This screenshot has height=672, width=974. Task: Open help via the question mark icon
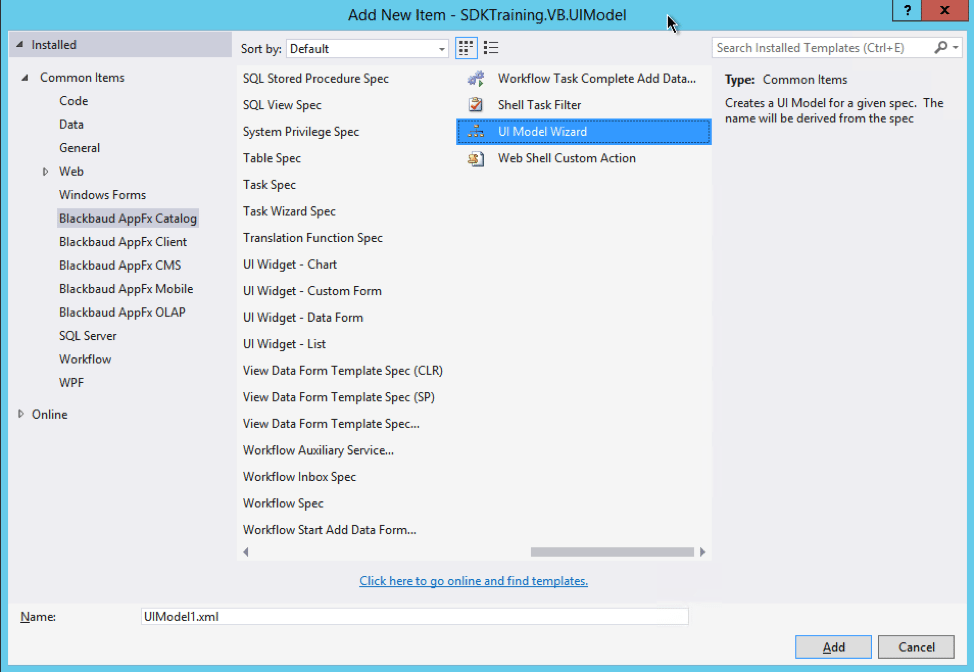coord(905,11)
